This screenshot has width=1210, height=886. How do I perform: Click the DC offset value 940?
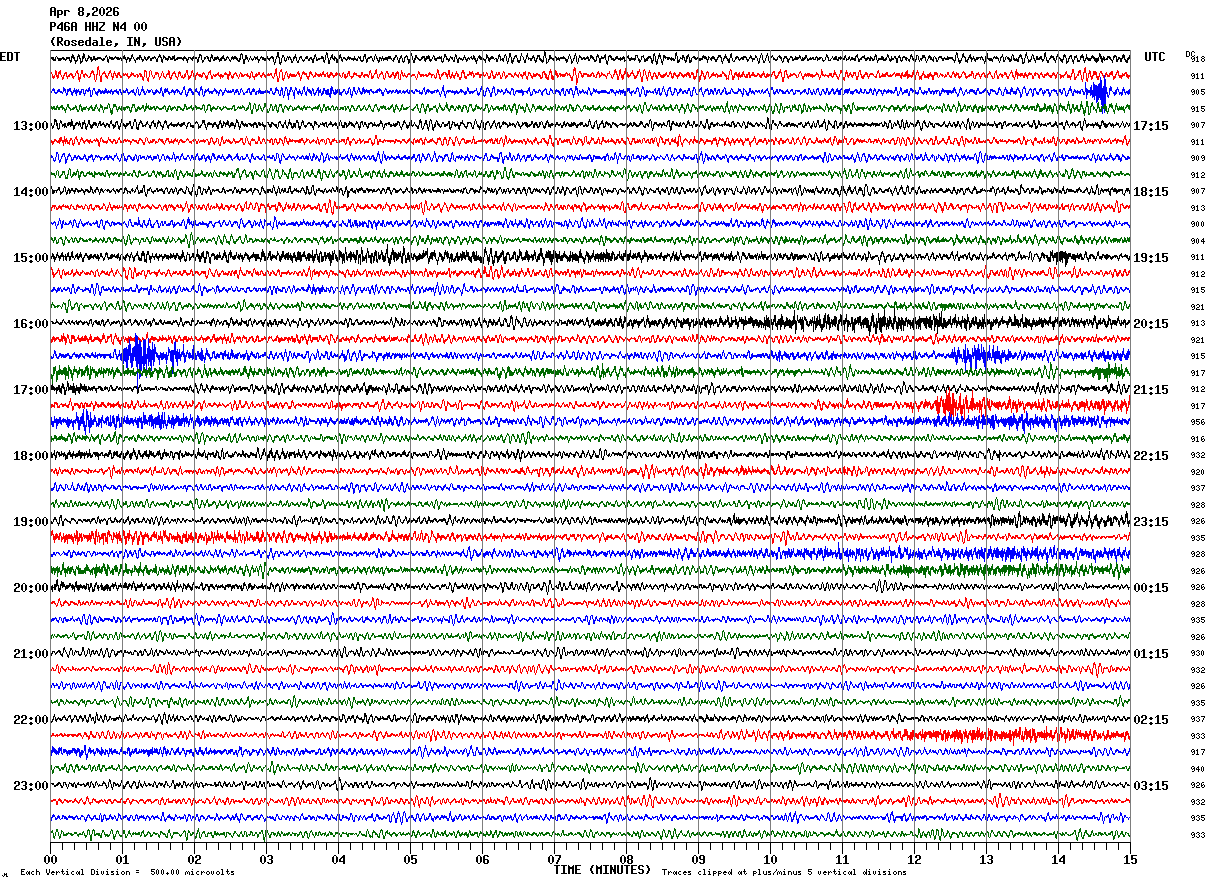(1197, 769)
